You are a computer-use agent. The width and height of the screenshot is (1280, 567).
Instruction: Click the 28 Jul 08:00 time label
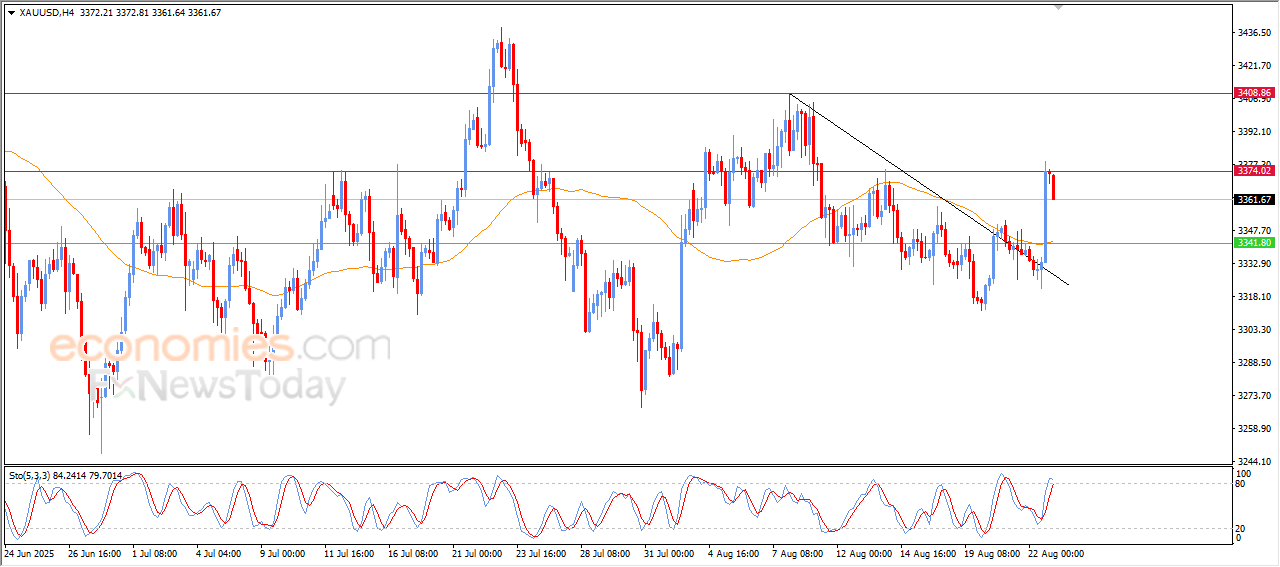tap(605, 553)
